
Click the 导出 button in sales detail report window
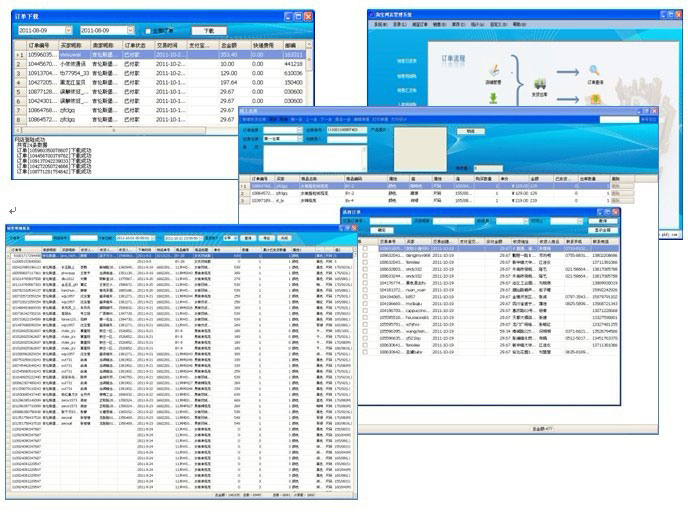(x=266, y=238)
